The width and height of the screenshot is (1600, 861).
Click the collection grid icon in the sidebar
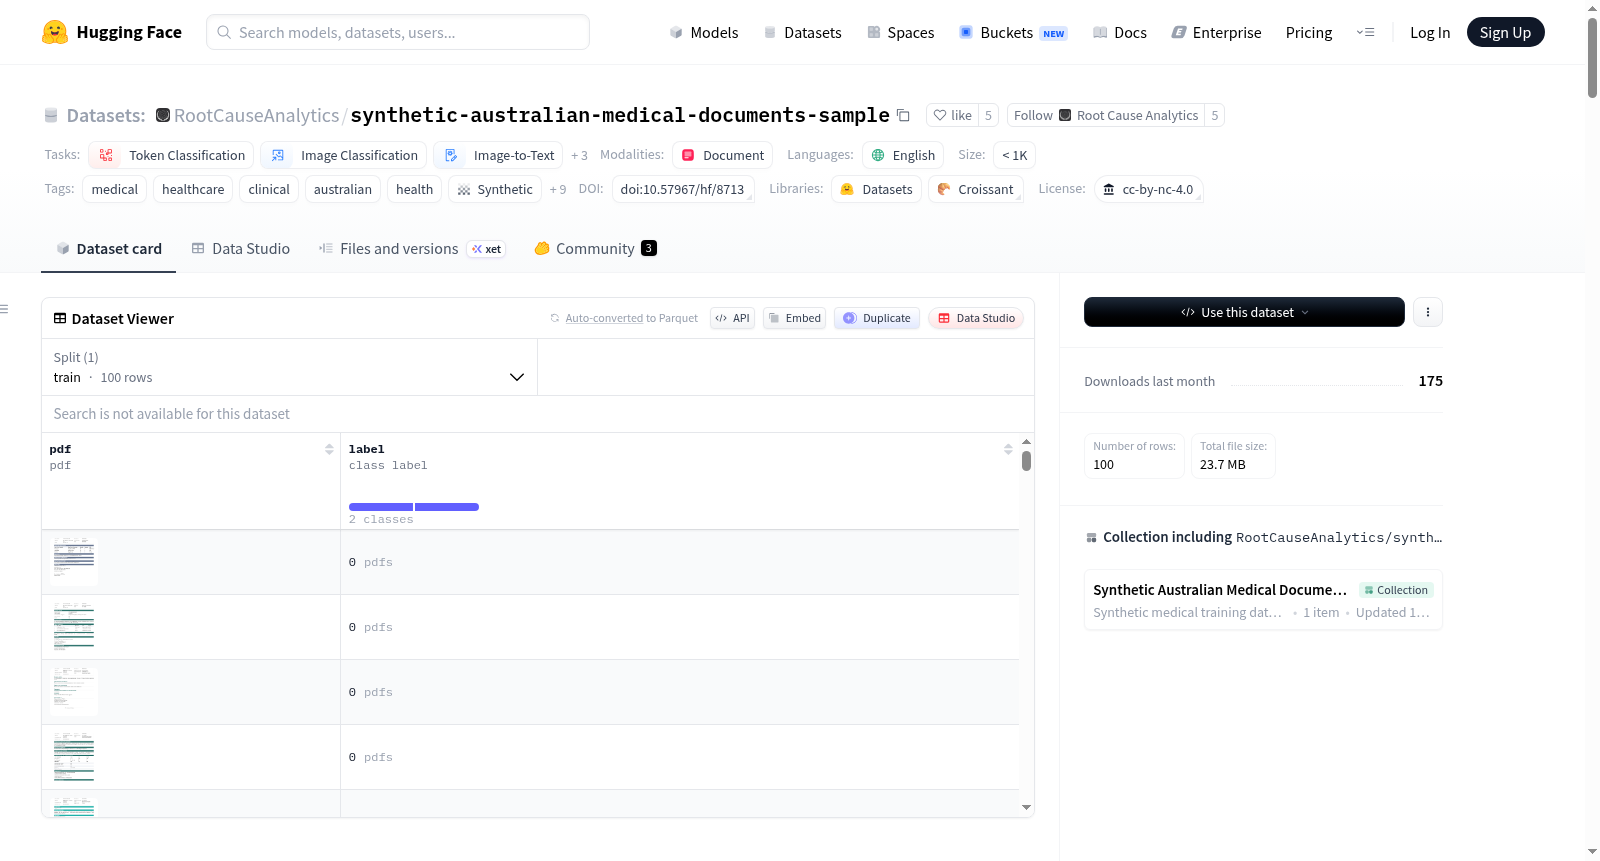(1091, 538)
